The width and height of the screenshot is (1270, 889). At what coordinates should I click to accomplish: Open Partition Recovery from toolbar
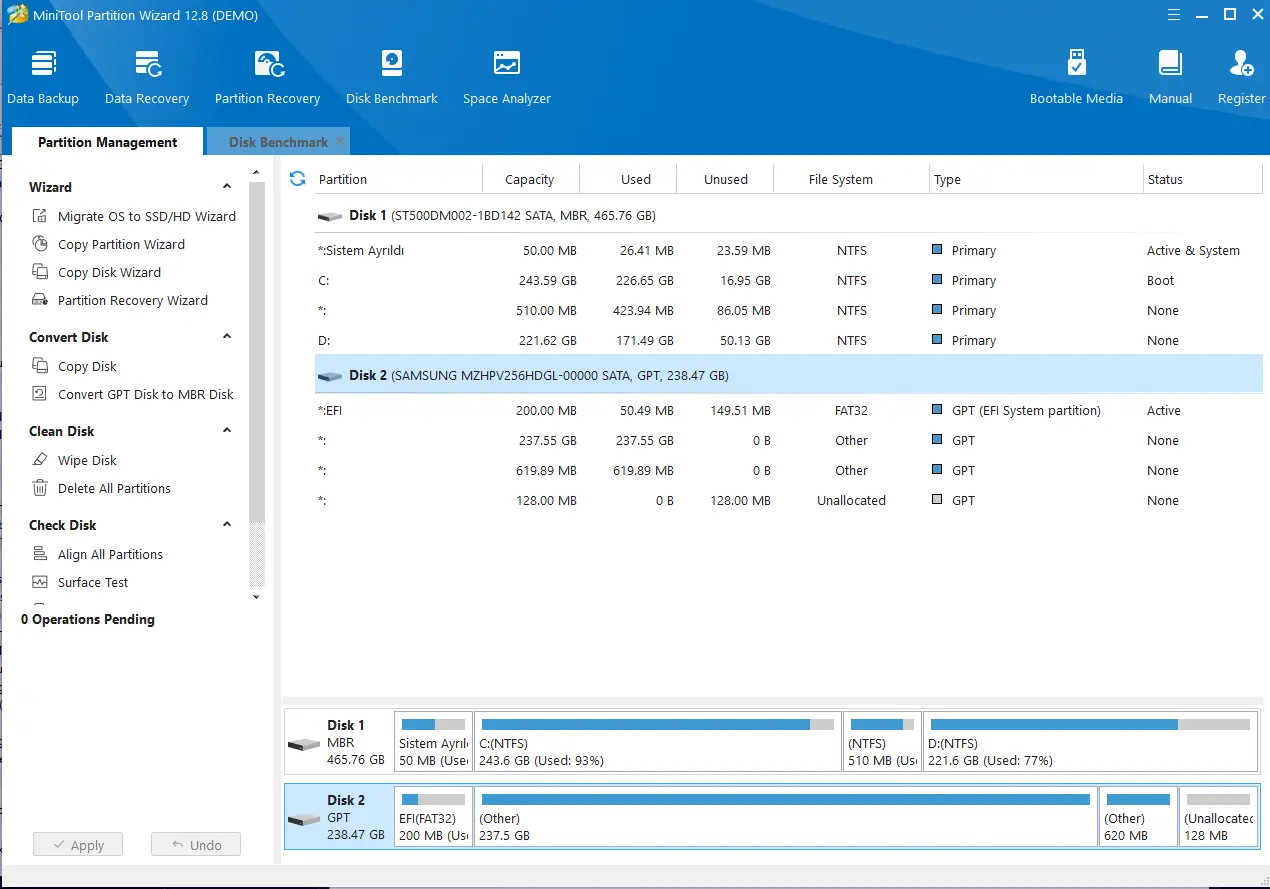point(267,77)
